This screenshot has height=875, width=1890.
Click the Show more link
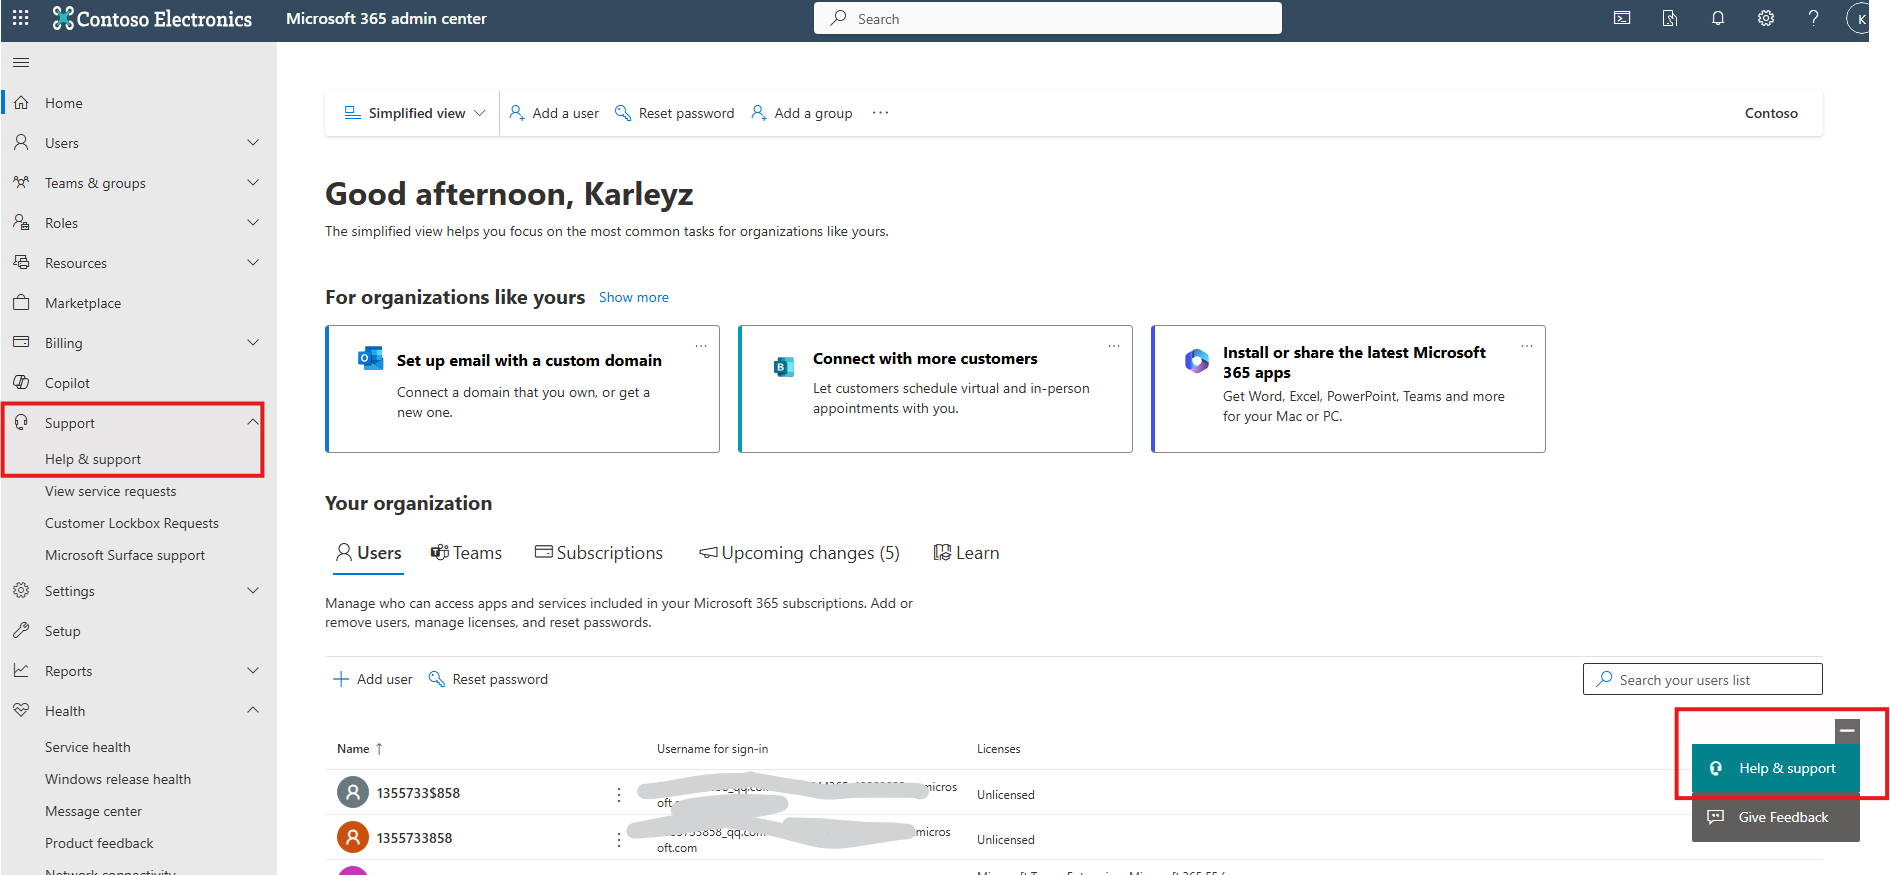coord(634,297)
